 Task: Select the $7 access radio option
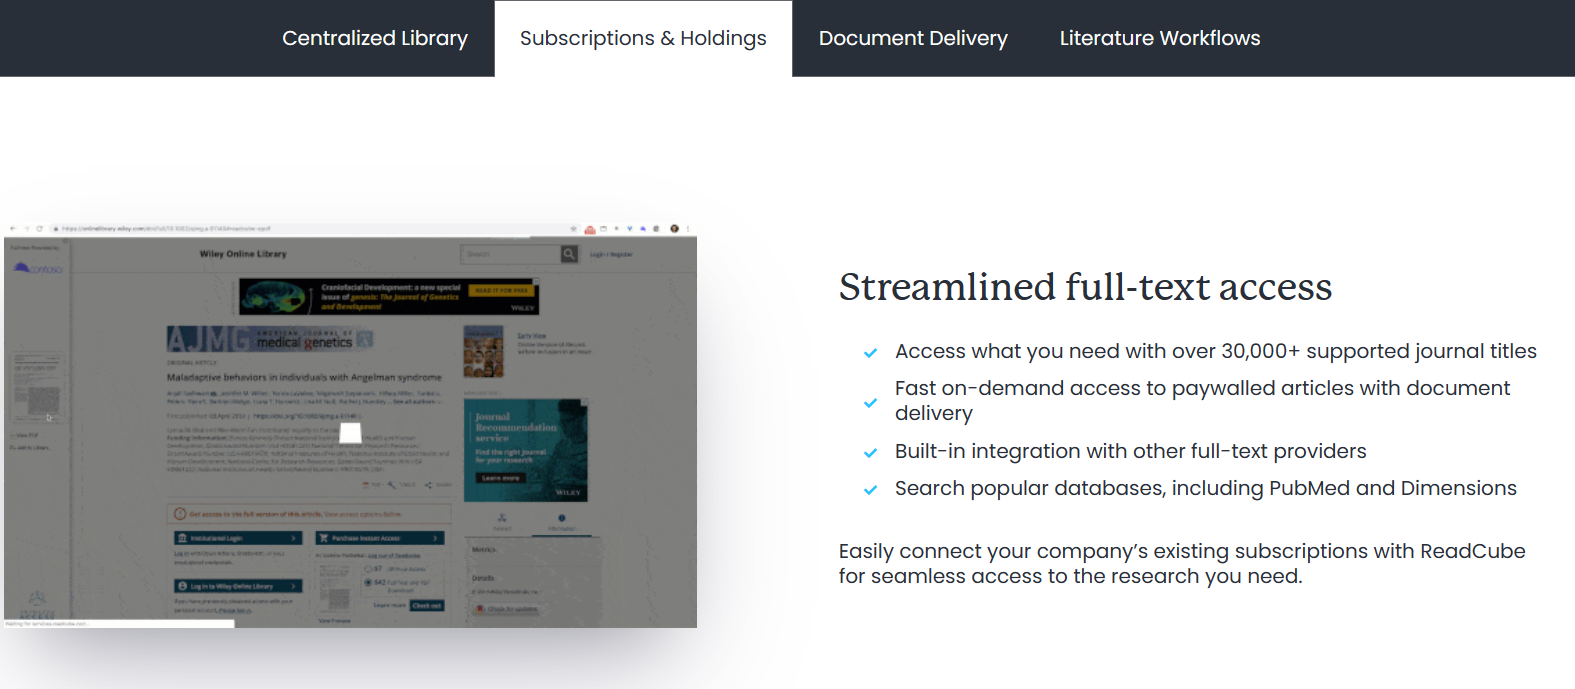(367, 569)
